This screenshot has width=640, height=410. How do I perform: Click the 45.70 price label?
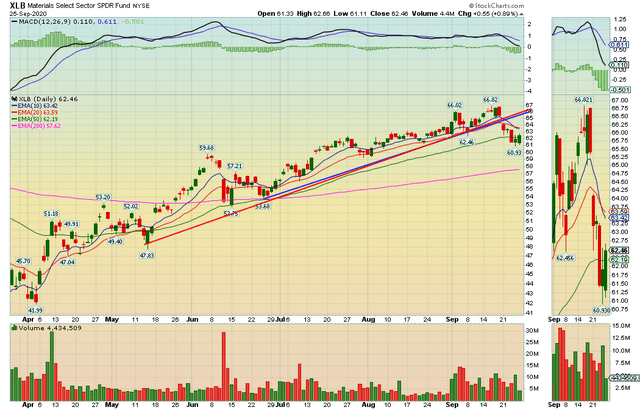[23, 261]
